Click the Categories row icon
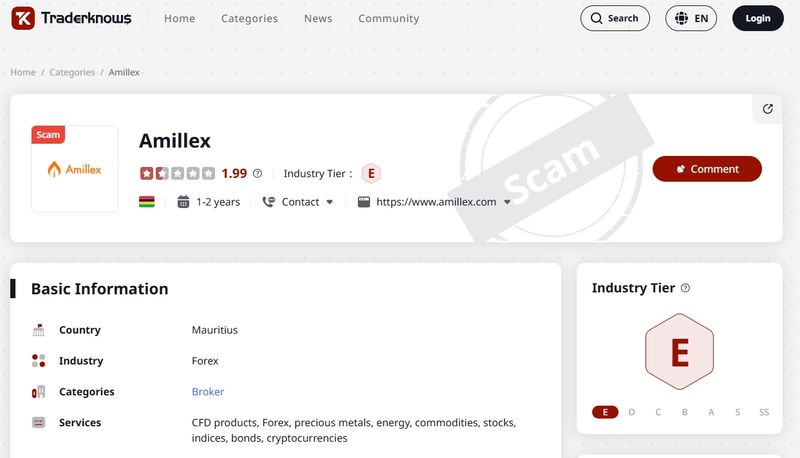 tap(39, 392)
